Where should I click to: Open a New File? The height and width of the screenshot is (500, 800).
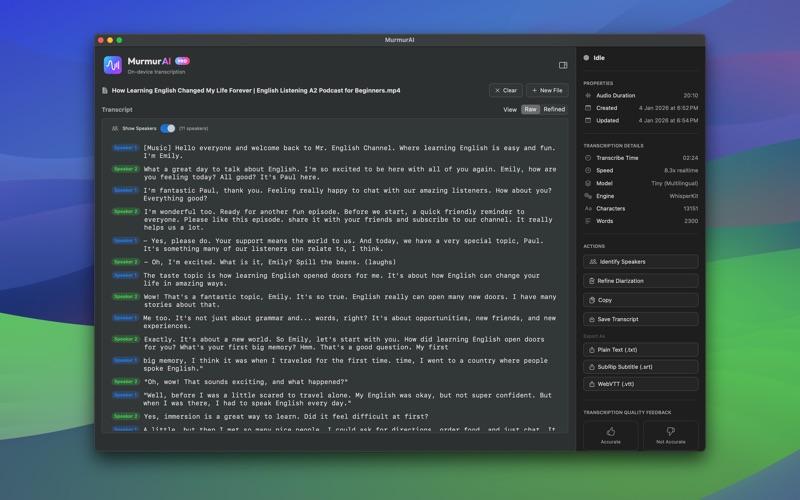click(x=547, y=90)
